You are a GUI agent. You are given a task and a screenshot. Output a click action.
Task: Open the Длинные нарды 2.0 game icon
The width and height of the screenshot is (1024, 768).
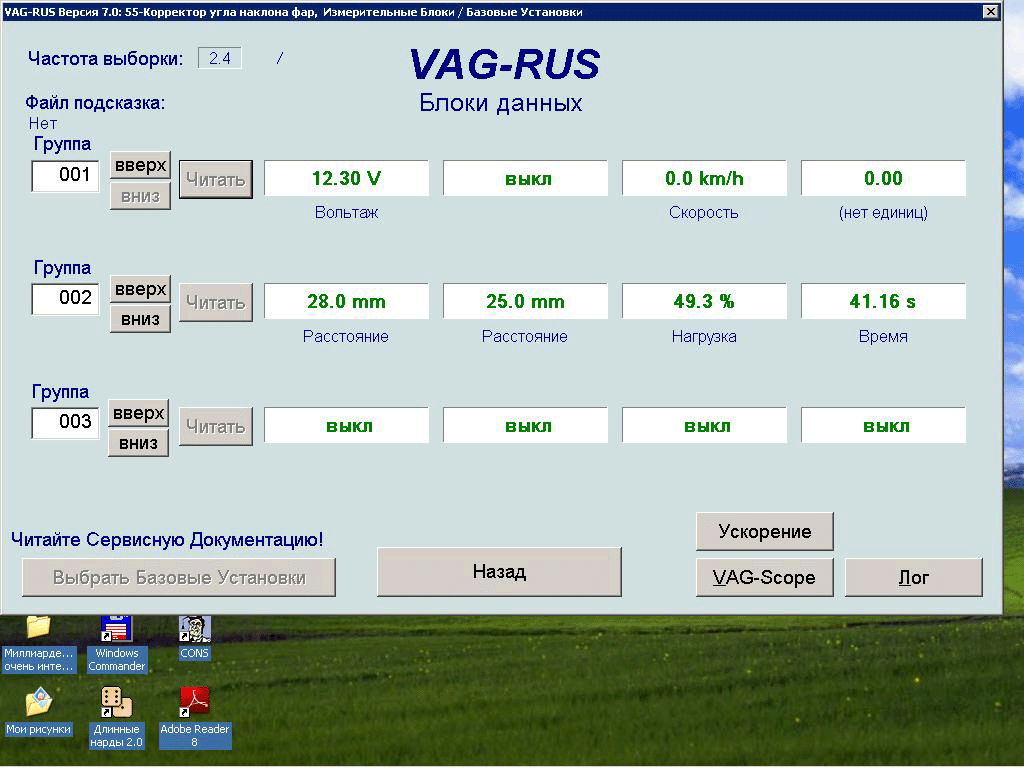[x=117, y=704]
